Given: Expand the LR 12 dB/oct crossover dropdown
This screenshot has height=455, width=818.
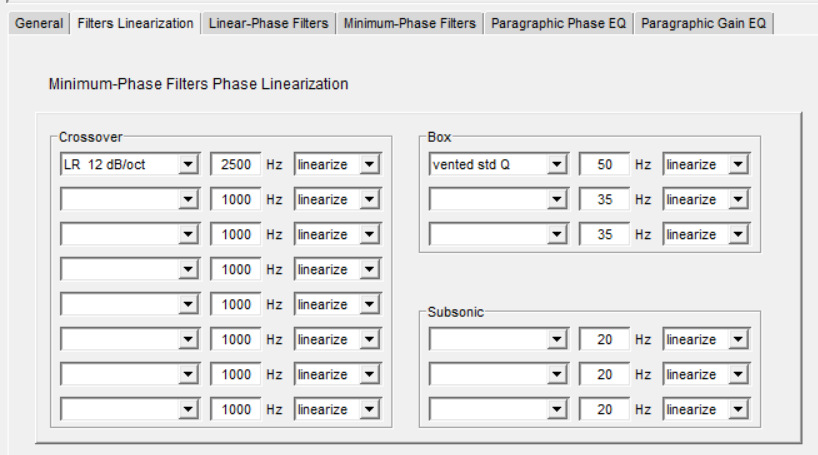Looking at the screenshot, I should pos(188,165).
